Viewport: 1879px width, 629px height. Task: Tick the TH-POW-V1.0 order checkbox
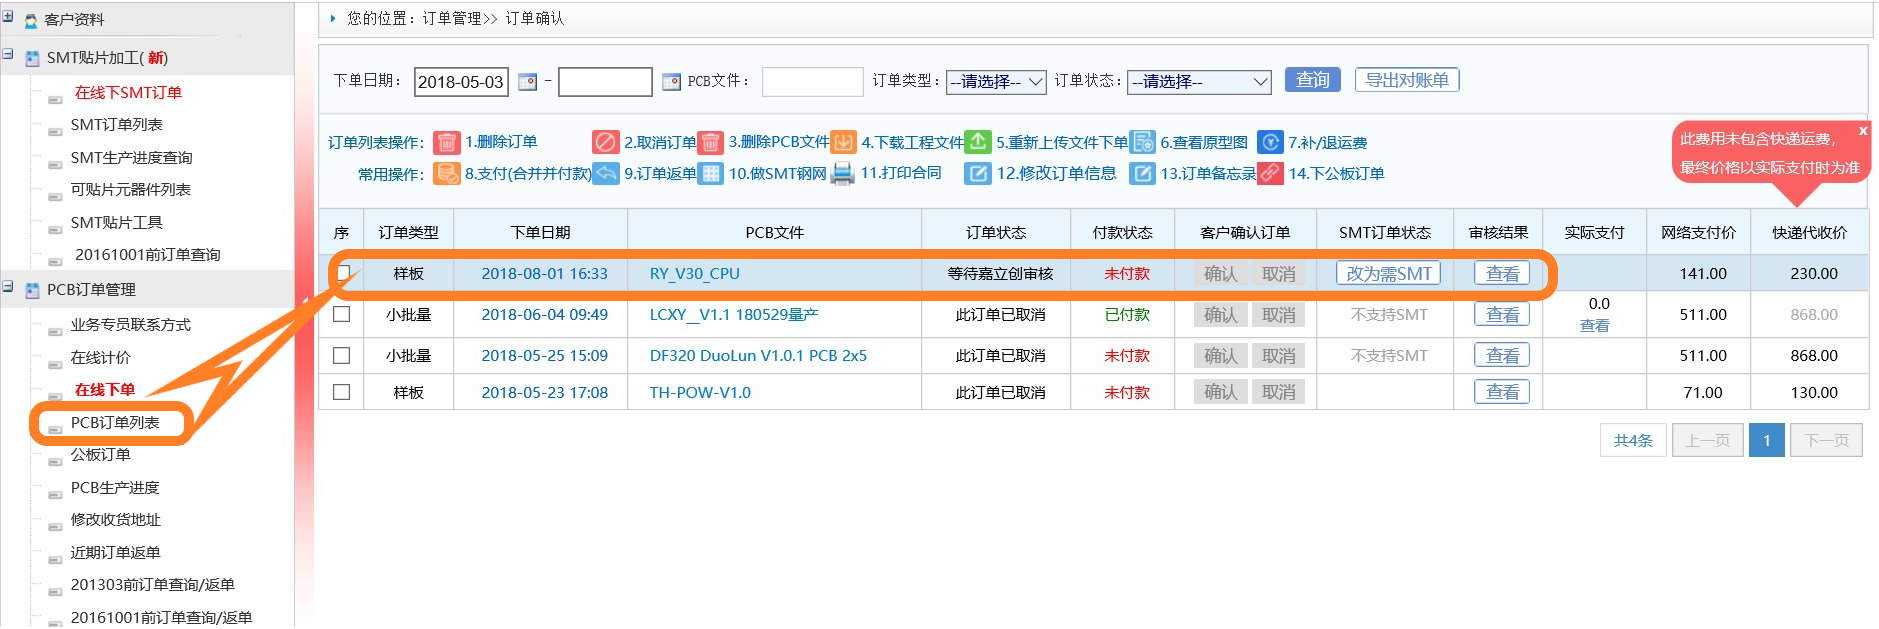[x=342, y=392]
